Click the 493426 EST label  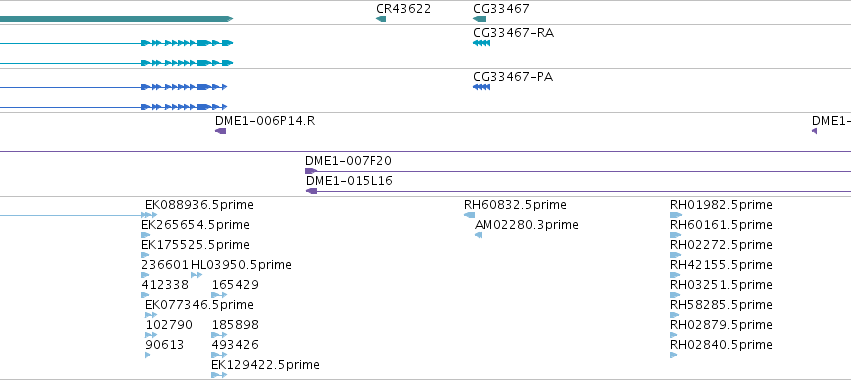235,345
